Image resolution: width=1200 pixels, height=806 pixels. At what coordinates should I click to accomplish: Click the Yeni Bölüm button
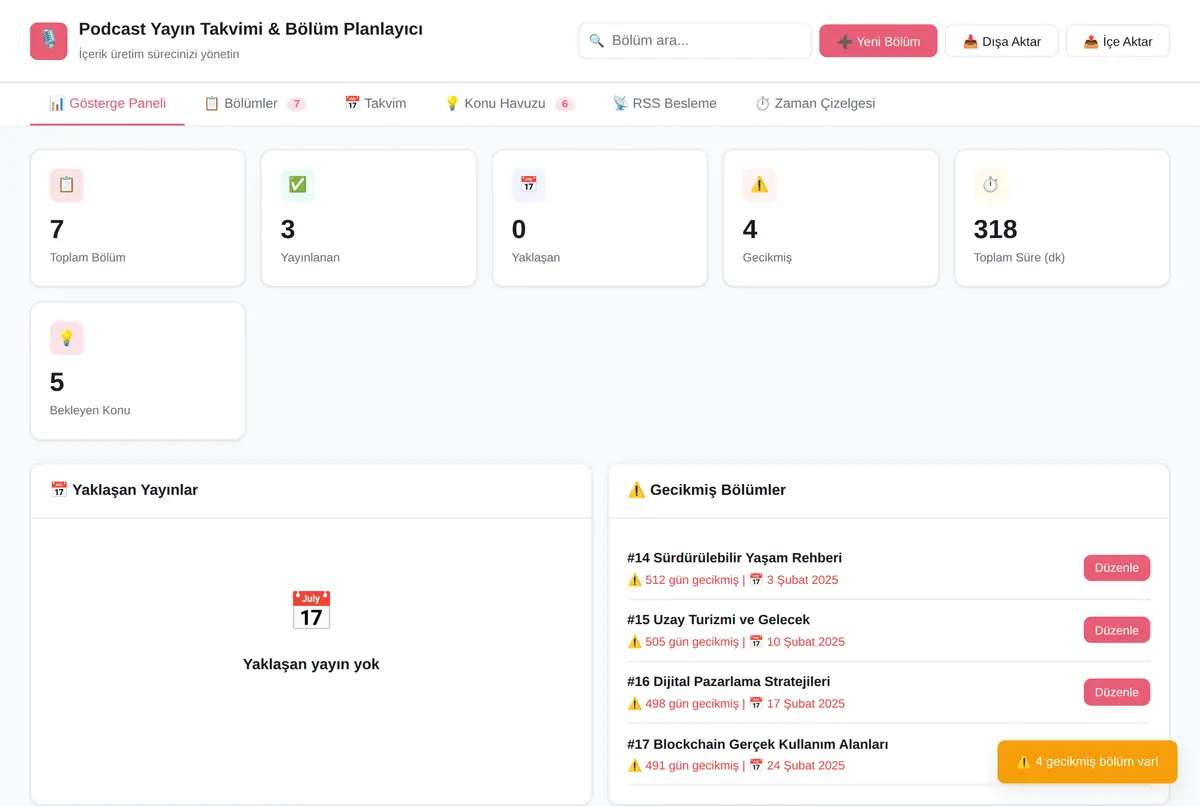(878, 41)
